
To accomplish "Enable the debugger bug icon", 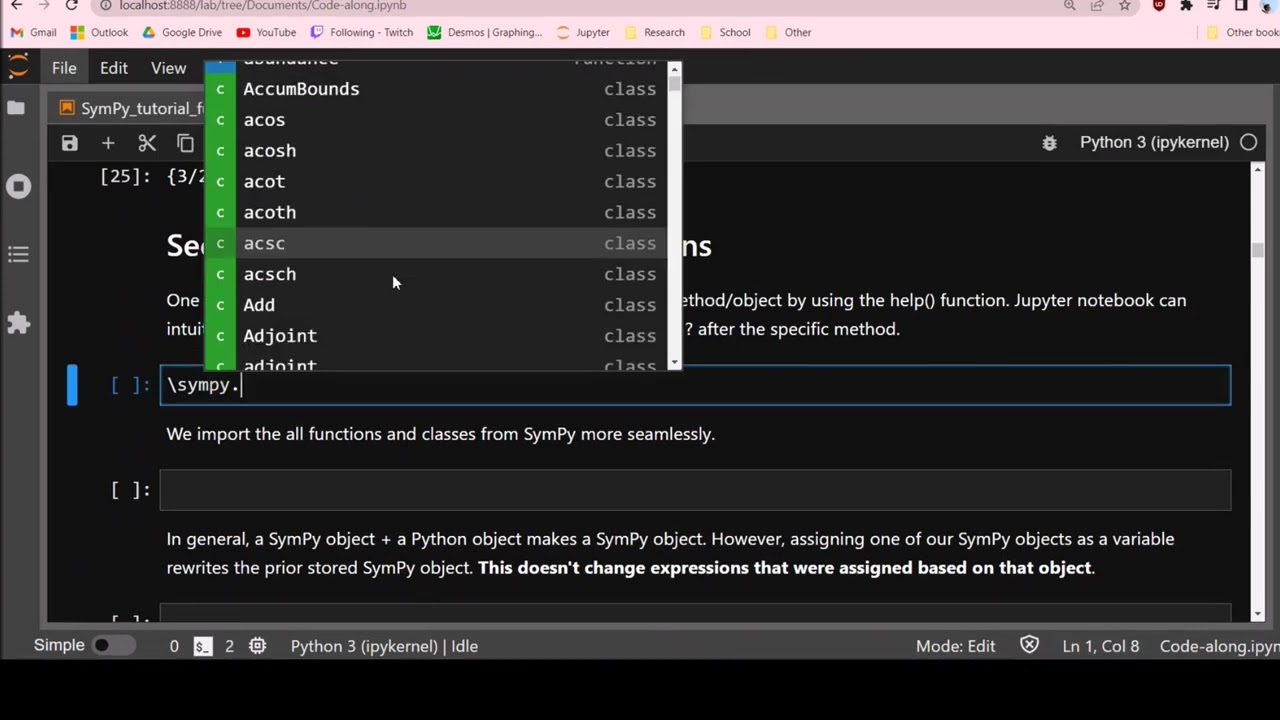I will pyautogui.click(x=1049, y=143).
